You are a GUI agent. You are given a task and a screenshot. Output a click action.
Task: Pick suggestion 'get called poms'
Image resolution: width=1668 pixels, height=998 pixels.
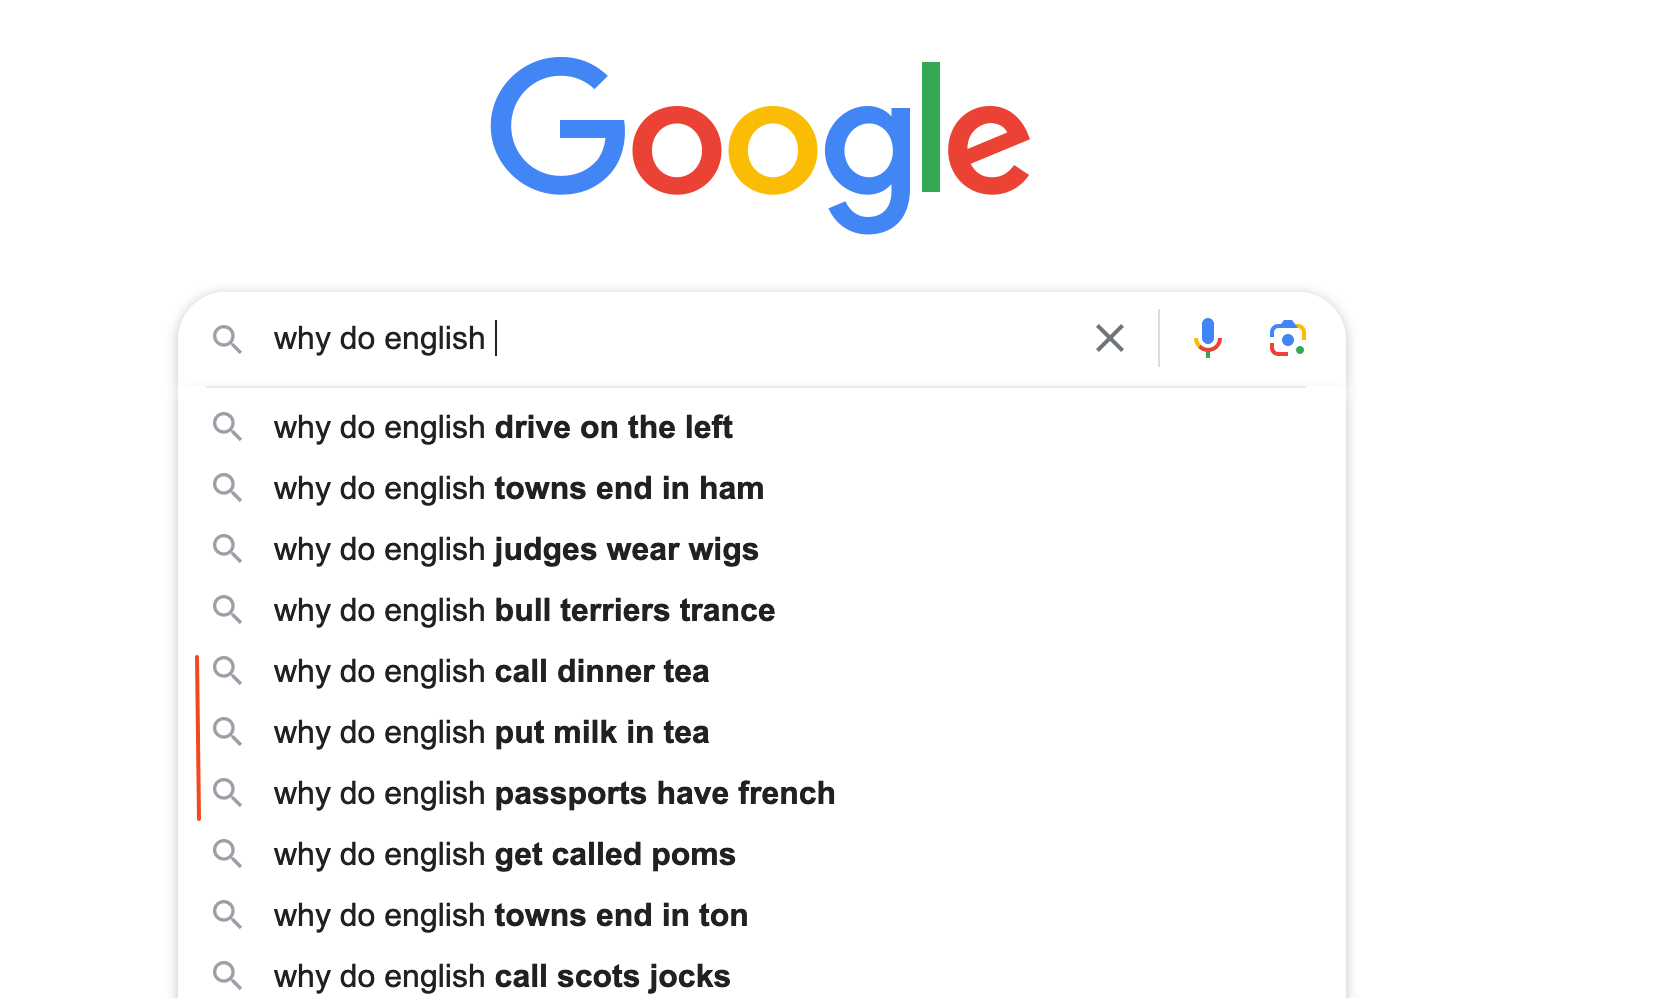click(x=762, y=854)
